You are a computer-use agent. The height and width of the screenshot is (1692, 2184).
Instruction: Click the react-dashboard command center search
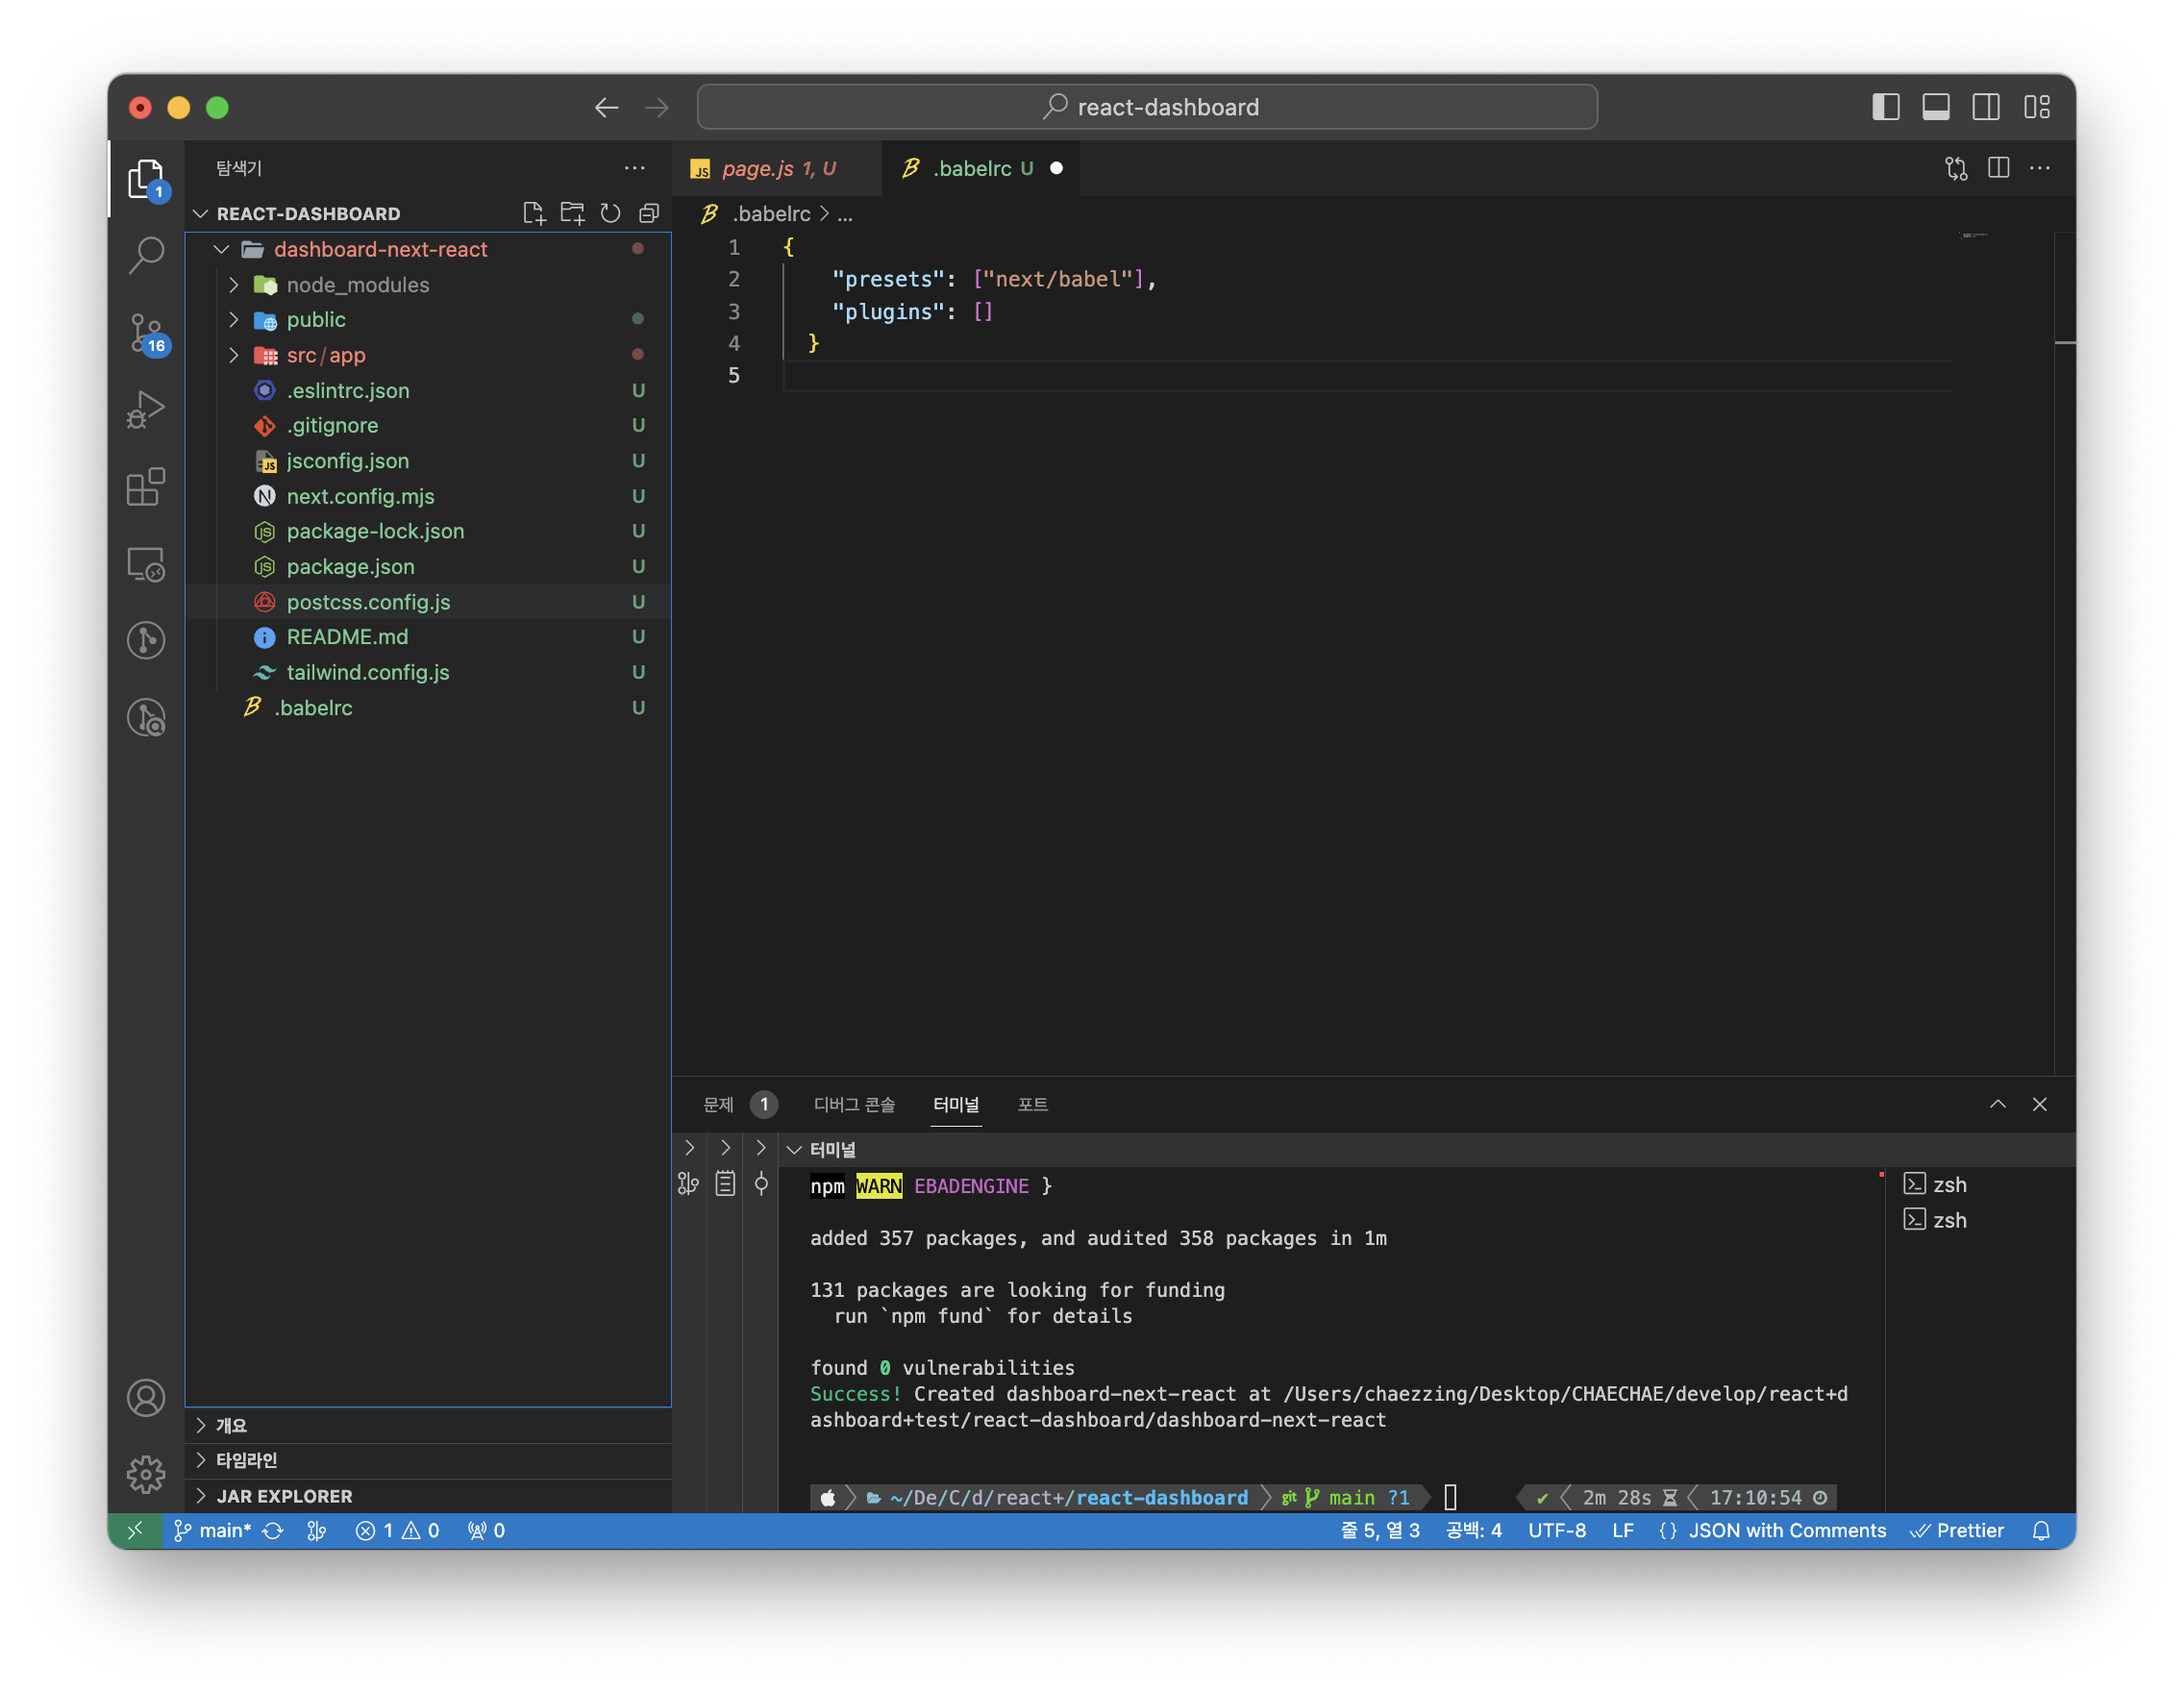(1147, 107)
